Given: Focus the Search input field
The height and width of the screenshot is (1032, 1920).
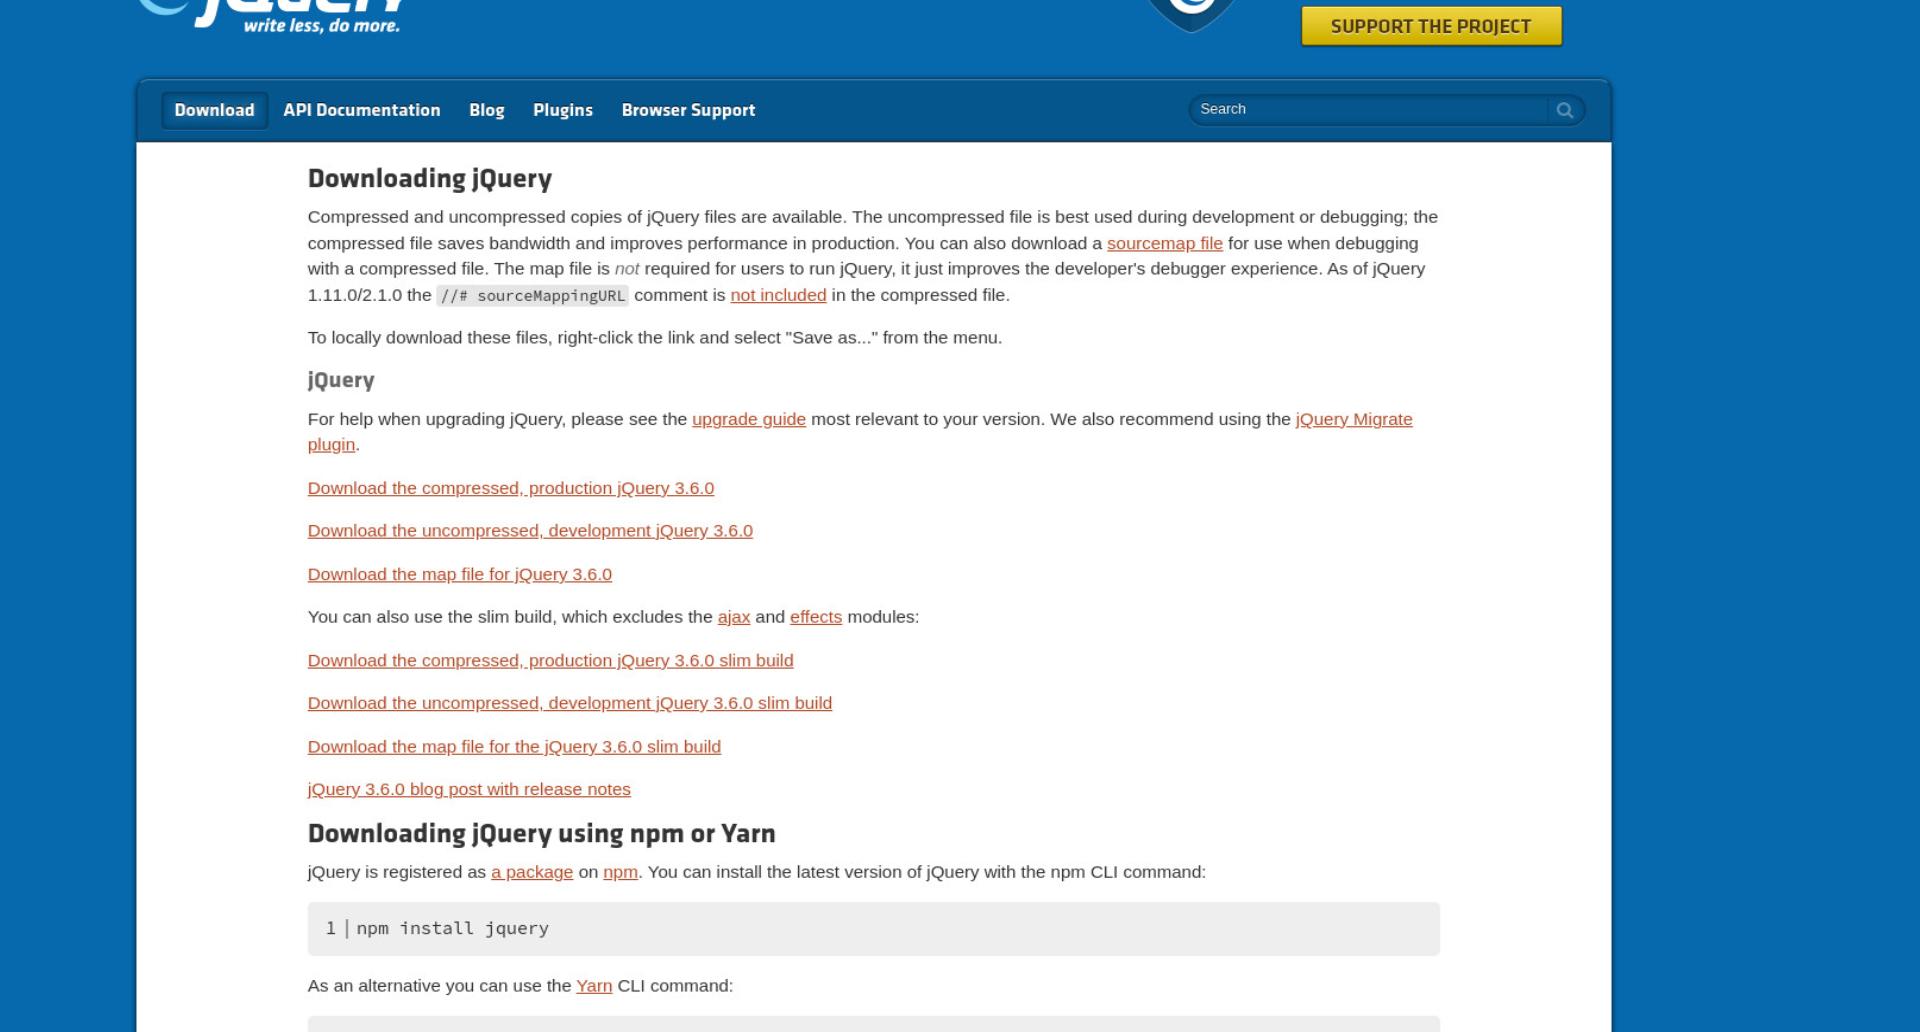Looking at the screenshot, I should pos(1368,110).
